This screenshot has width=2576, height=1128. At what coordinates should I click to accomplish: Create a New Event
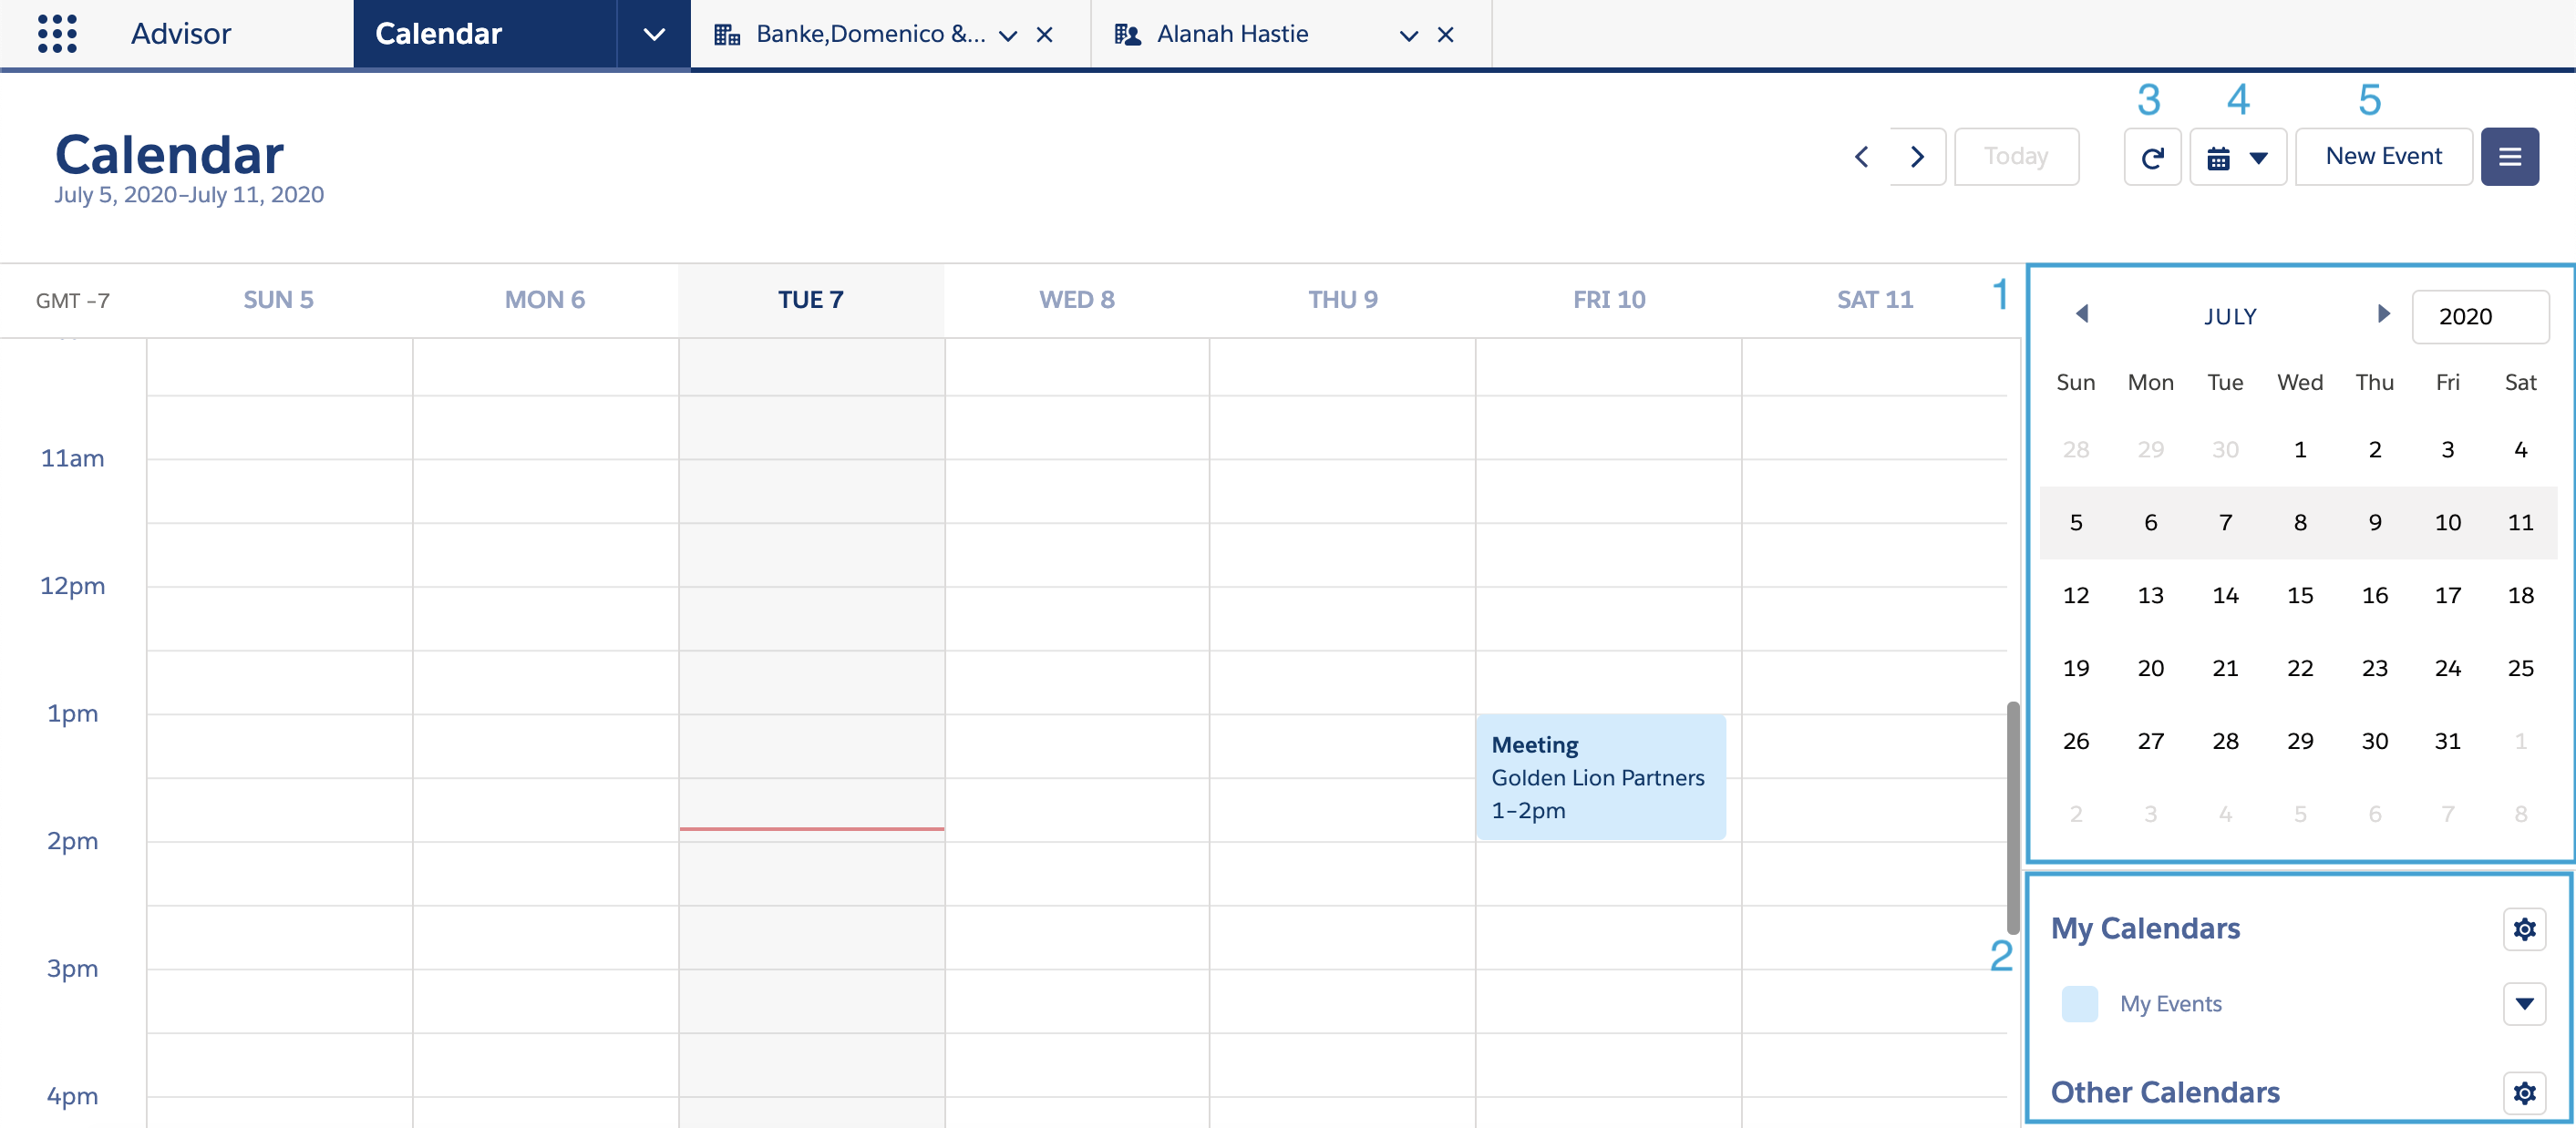(x=2383, y=157)
